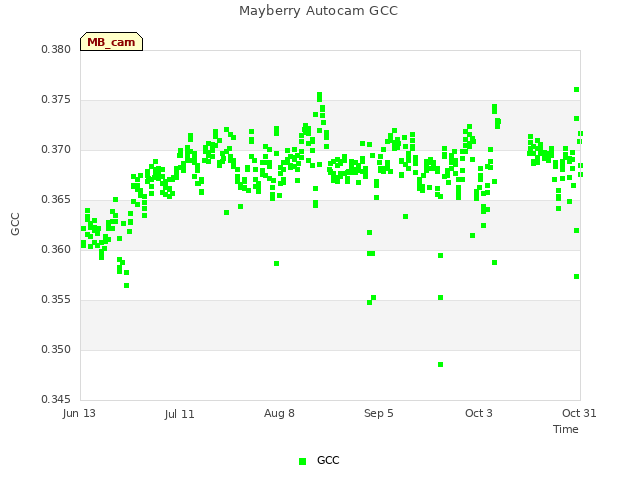
Task: Click the 0.370 y-axis value
Action: 56,149
